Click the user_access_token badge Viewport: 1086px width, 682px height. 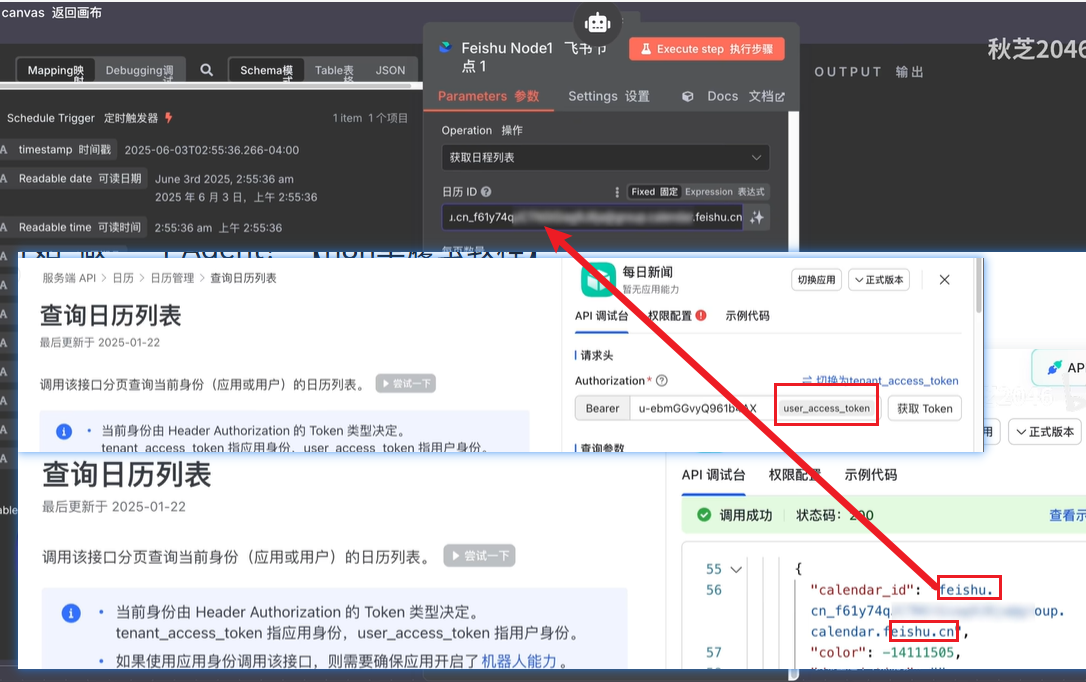[826, 409]
